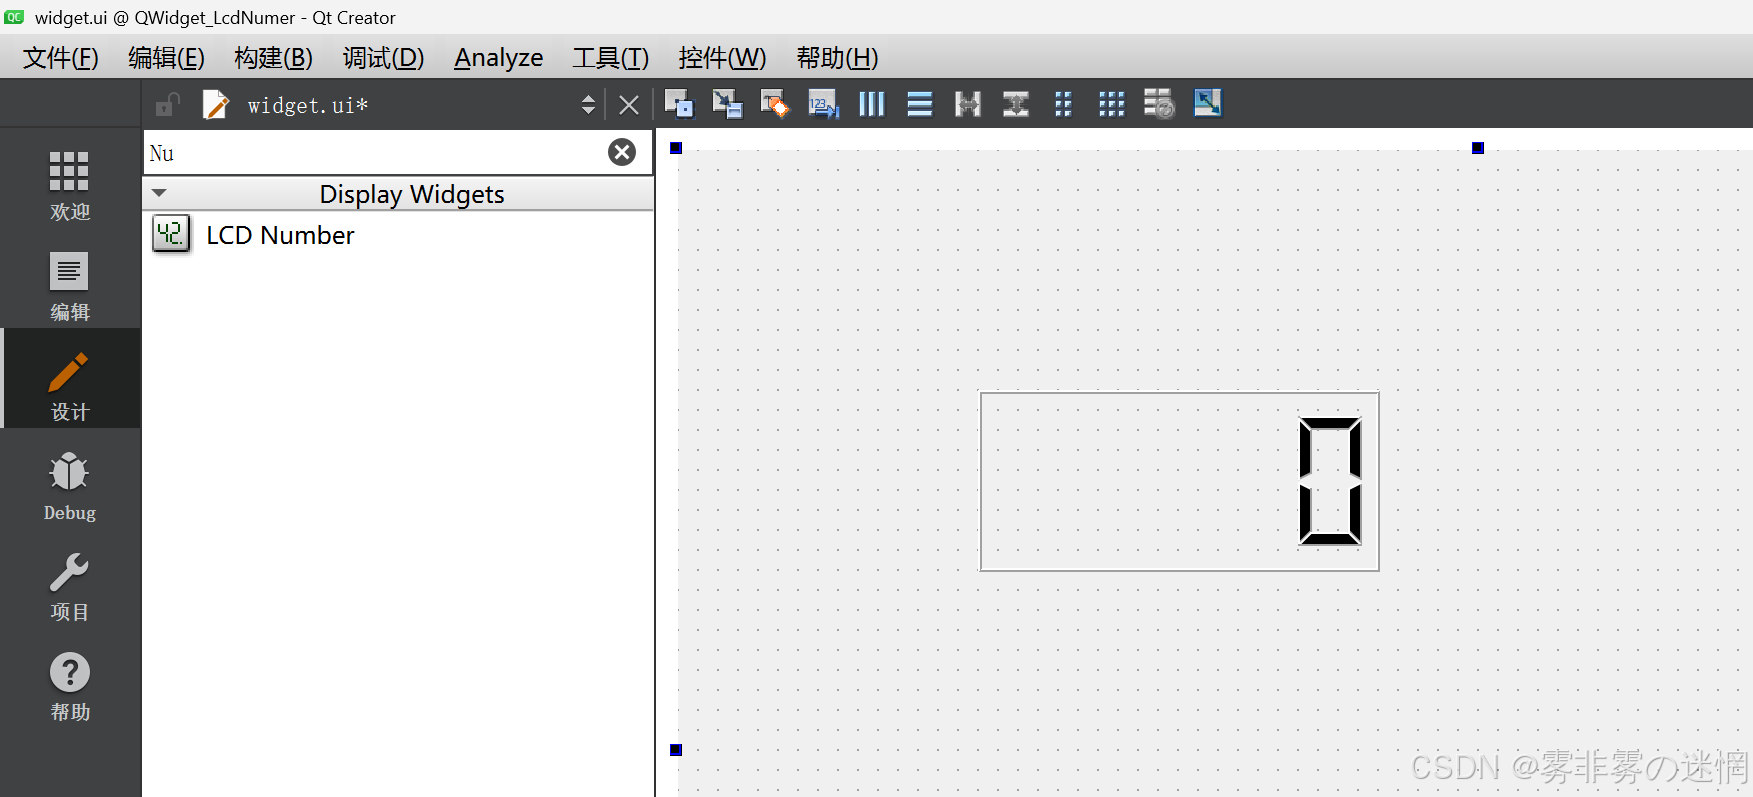Image resolution: width=1753 pixels, height=797 pixels.
Task: Apply Lay Out Horizontally
Action: click(x=872, y=103)
